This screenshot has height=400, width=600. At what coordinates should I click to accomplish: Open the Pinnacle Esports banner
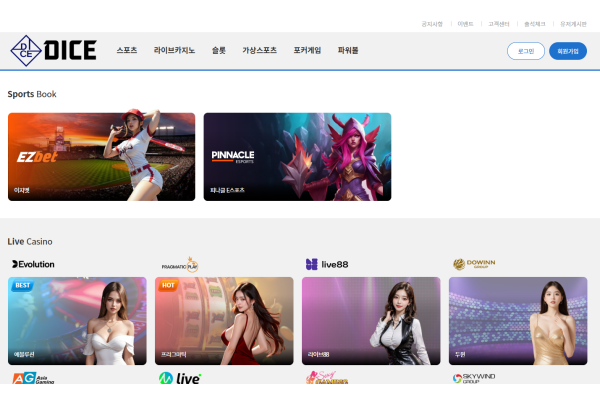click(297, 156)
